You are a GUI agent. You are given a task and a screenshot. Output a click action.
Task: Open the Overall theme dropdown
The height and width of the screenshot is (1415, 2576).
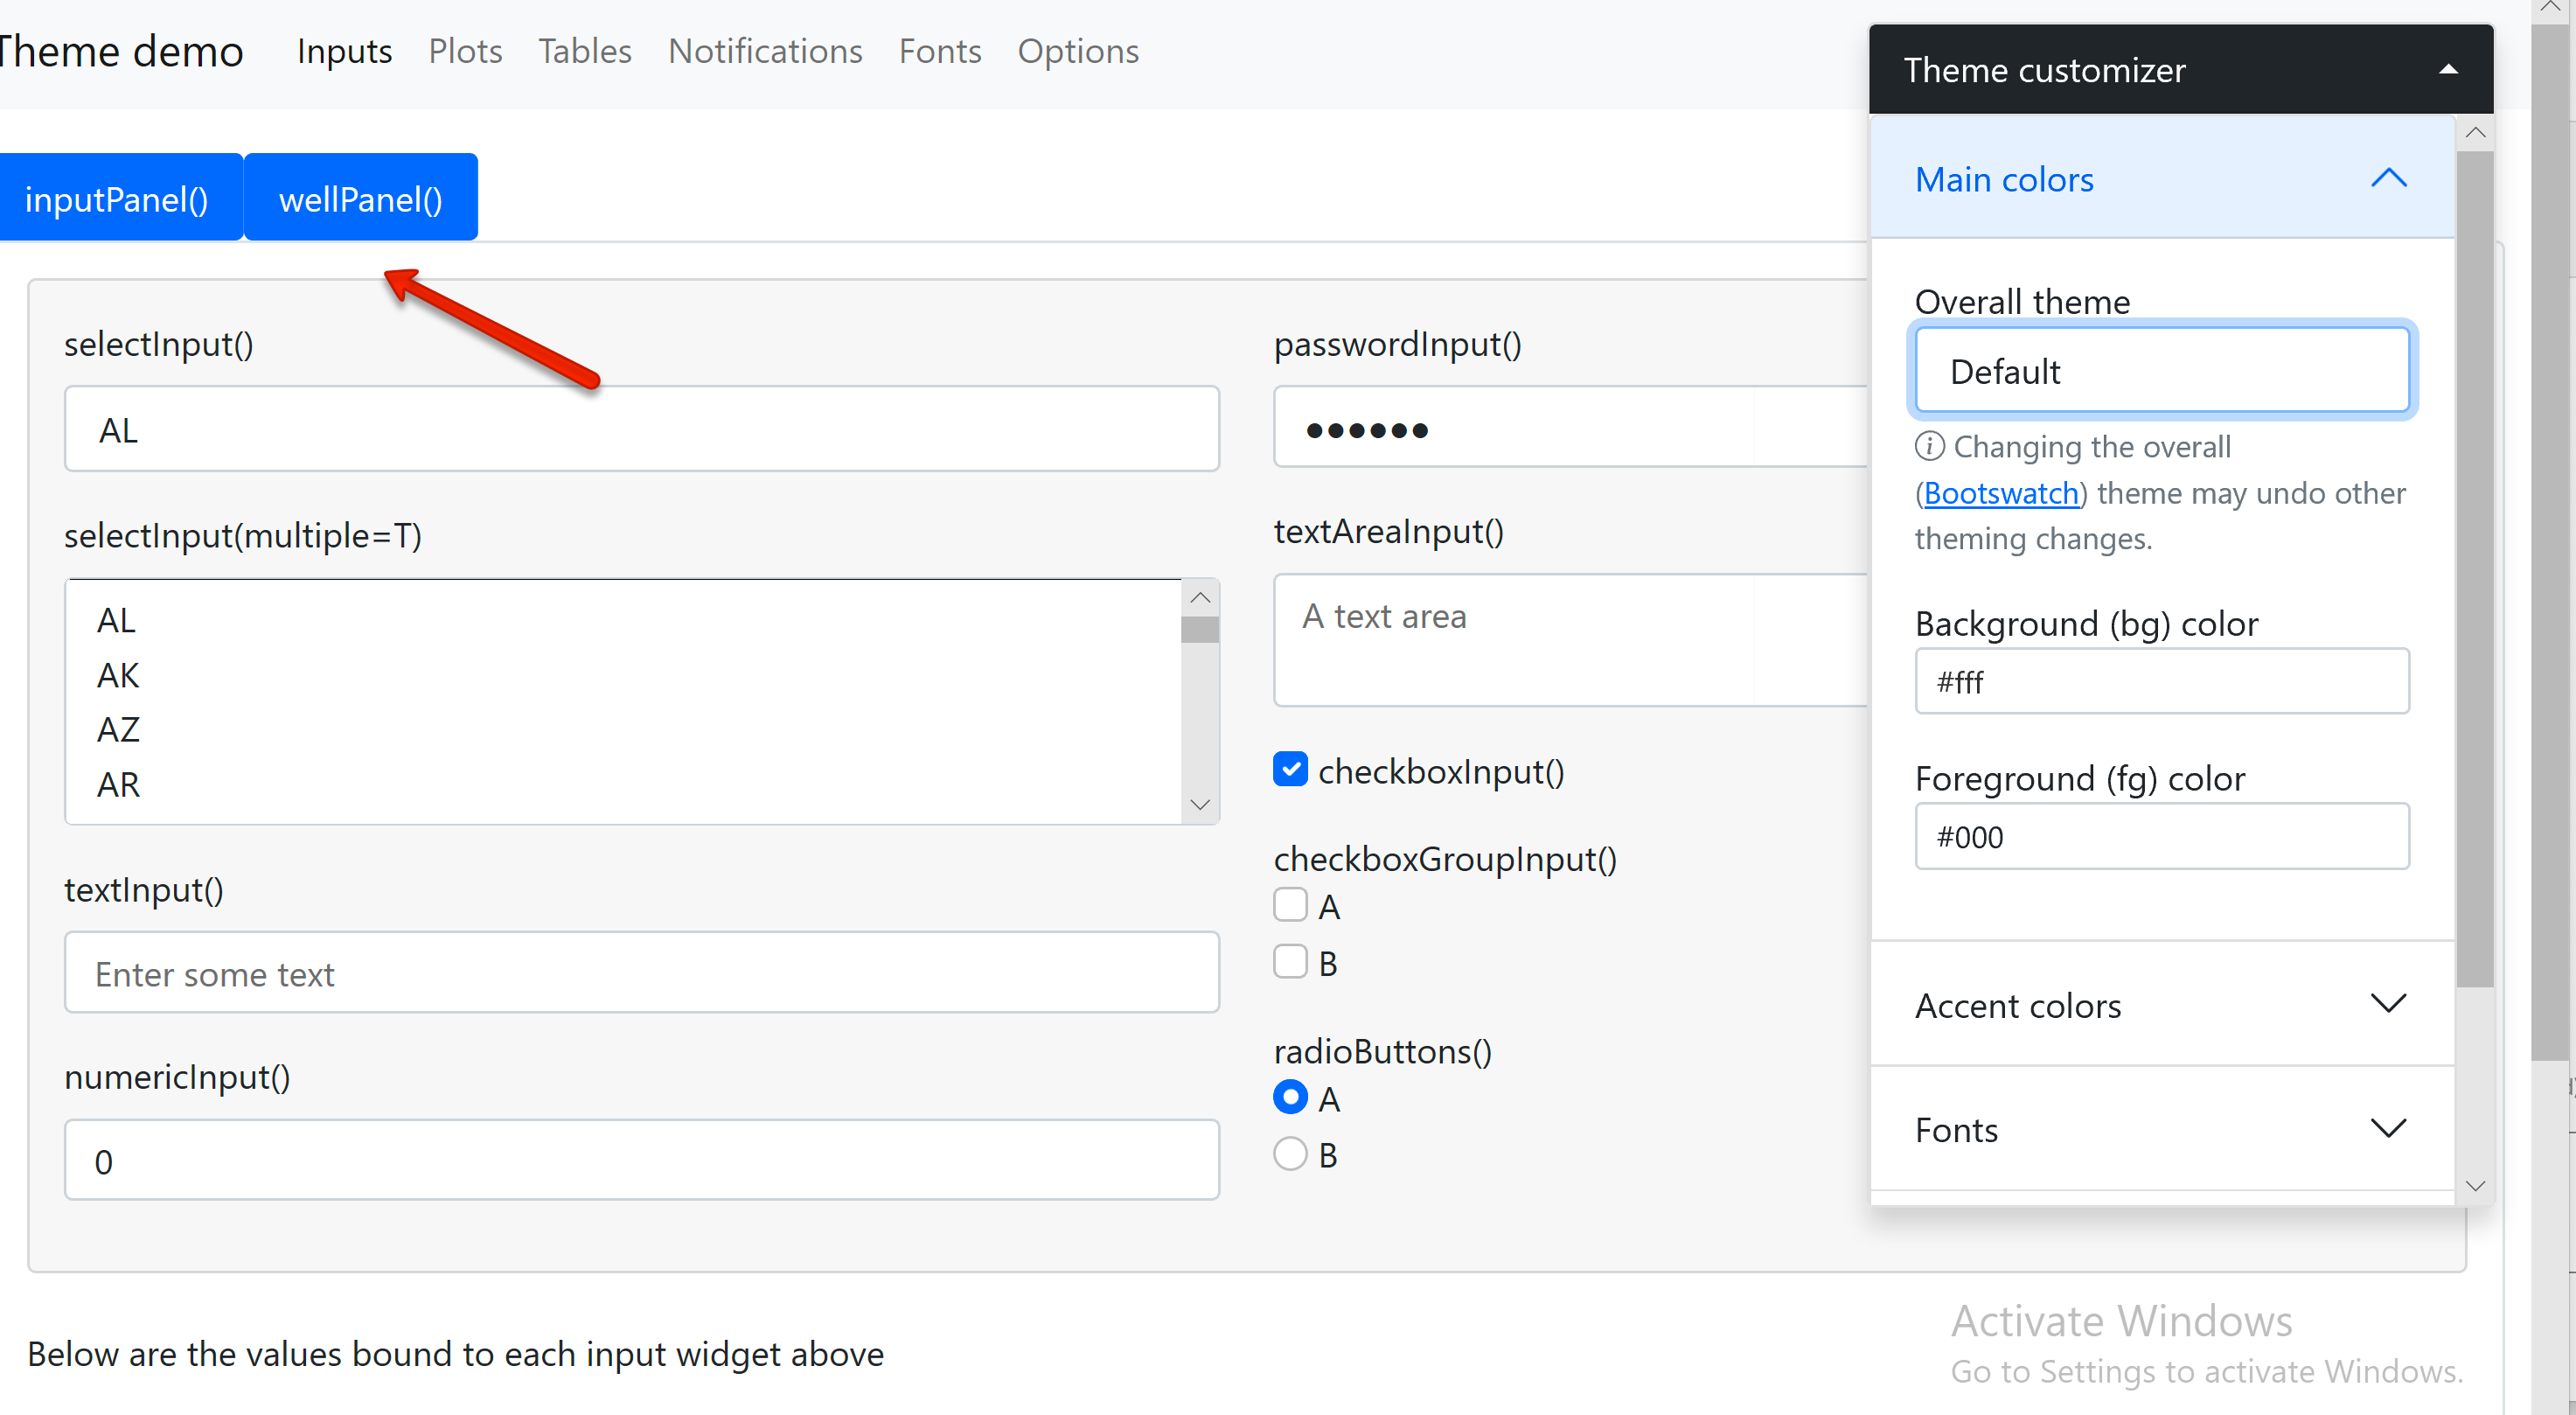point(2161,370)
